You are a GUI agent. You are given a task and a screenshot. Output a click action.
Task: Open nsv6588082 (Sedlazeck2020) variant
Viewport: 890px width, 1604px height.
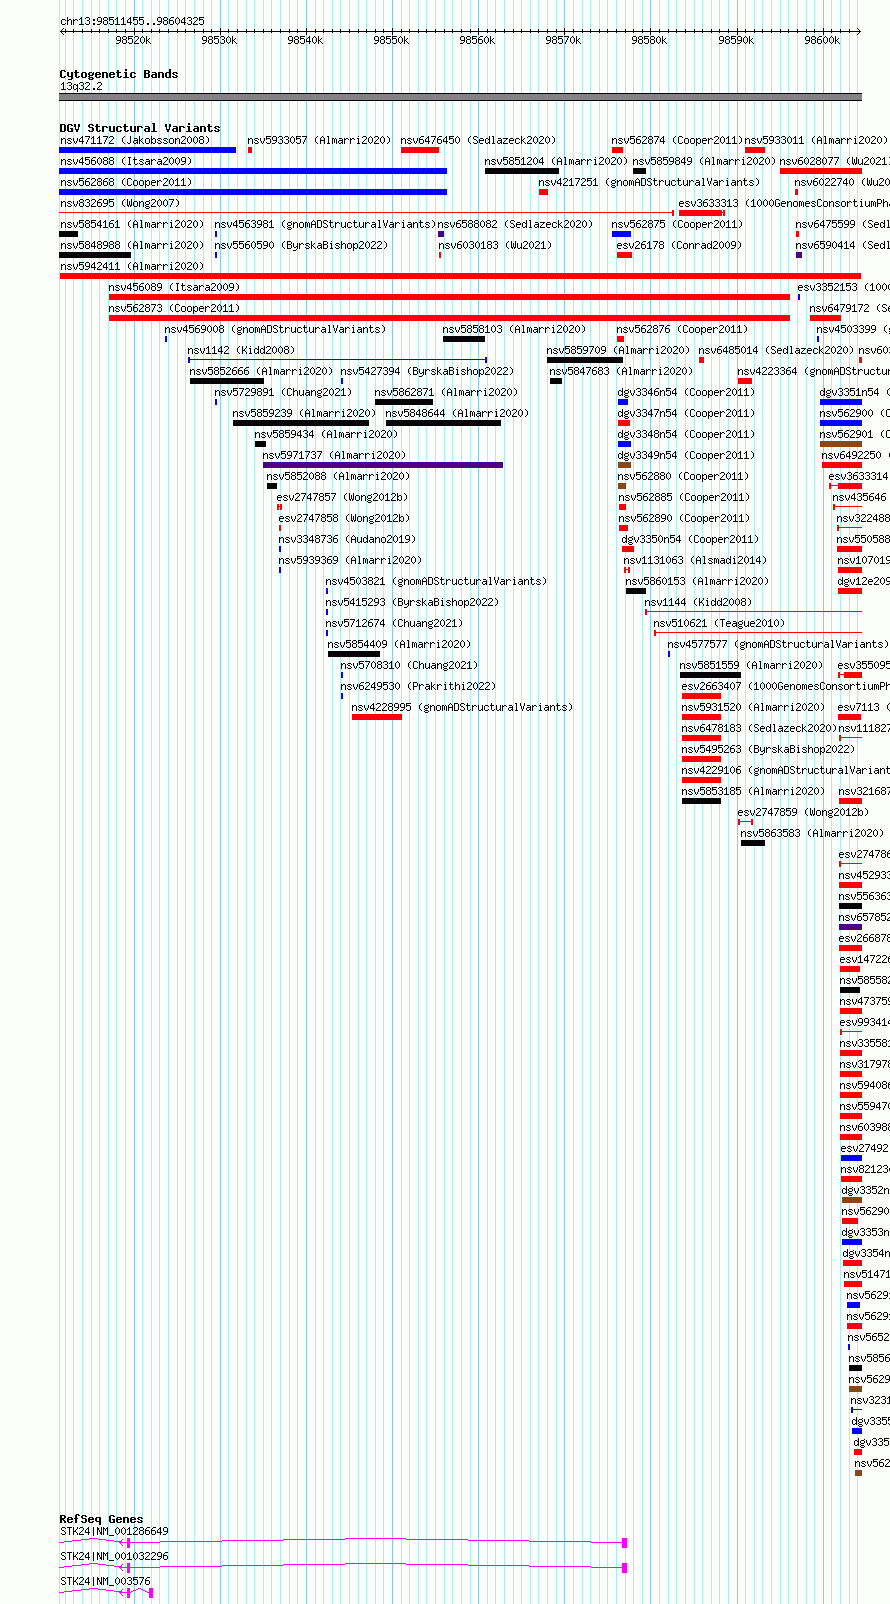click(515, 224)
